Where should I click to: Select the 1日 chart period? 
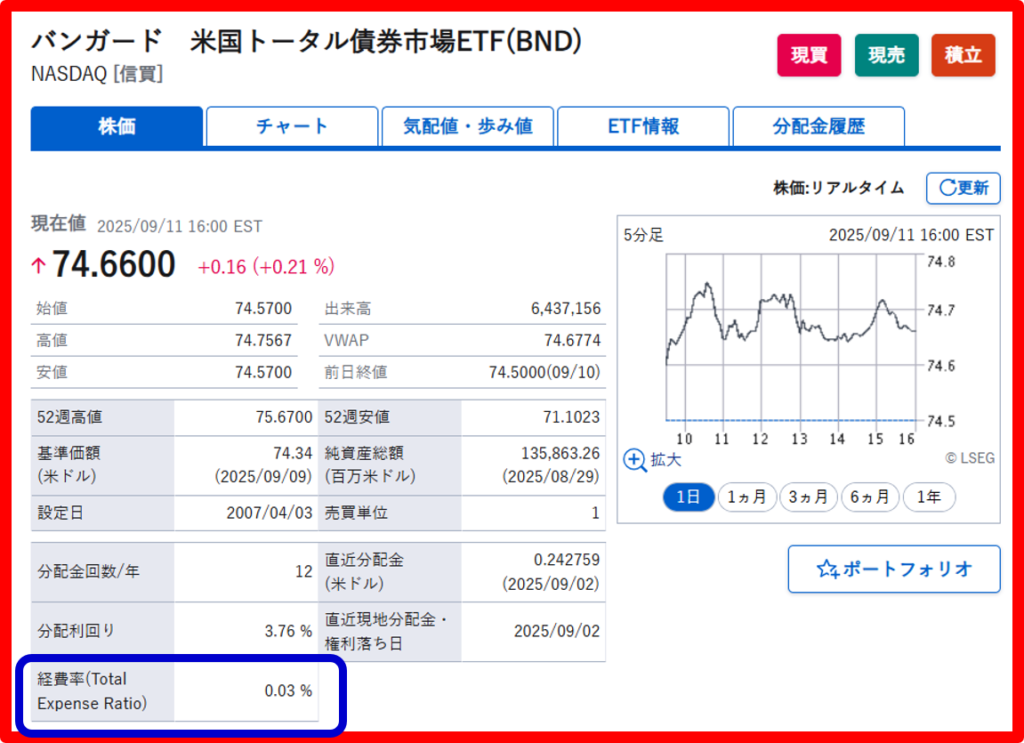tap(688, 498)
